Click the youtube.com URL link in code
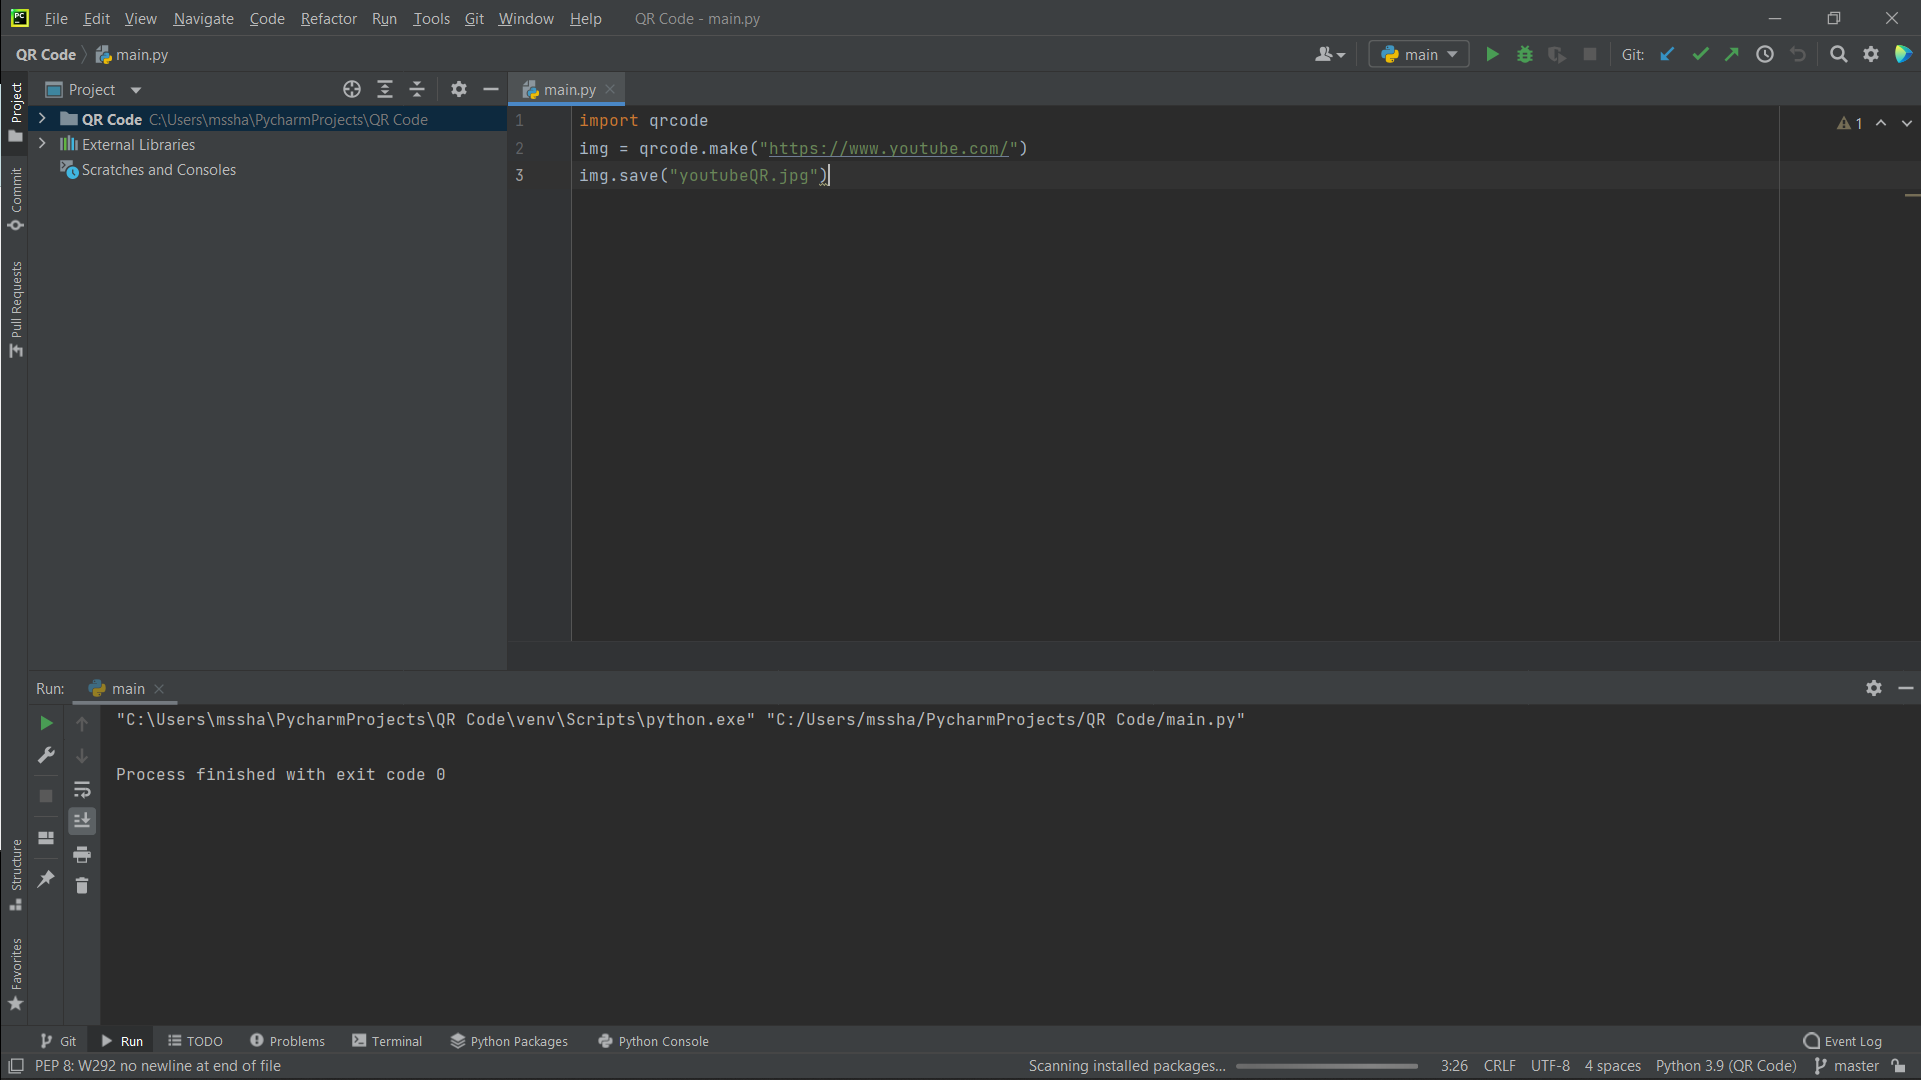The height and width of the screenshot is (1080, 1921). click(x=888, y=148)
